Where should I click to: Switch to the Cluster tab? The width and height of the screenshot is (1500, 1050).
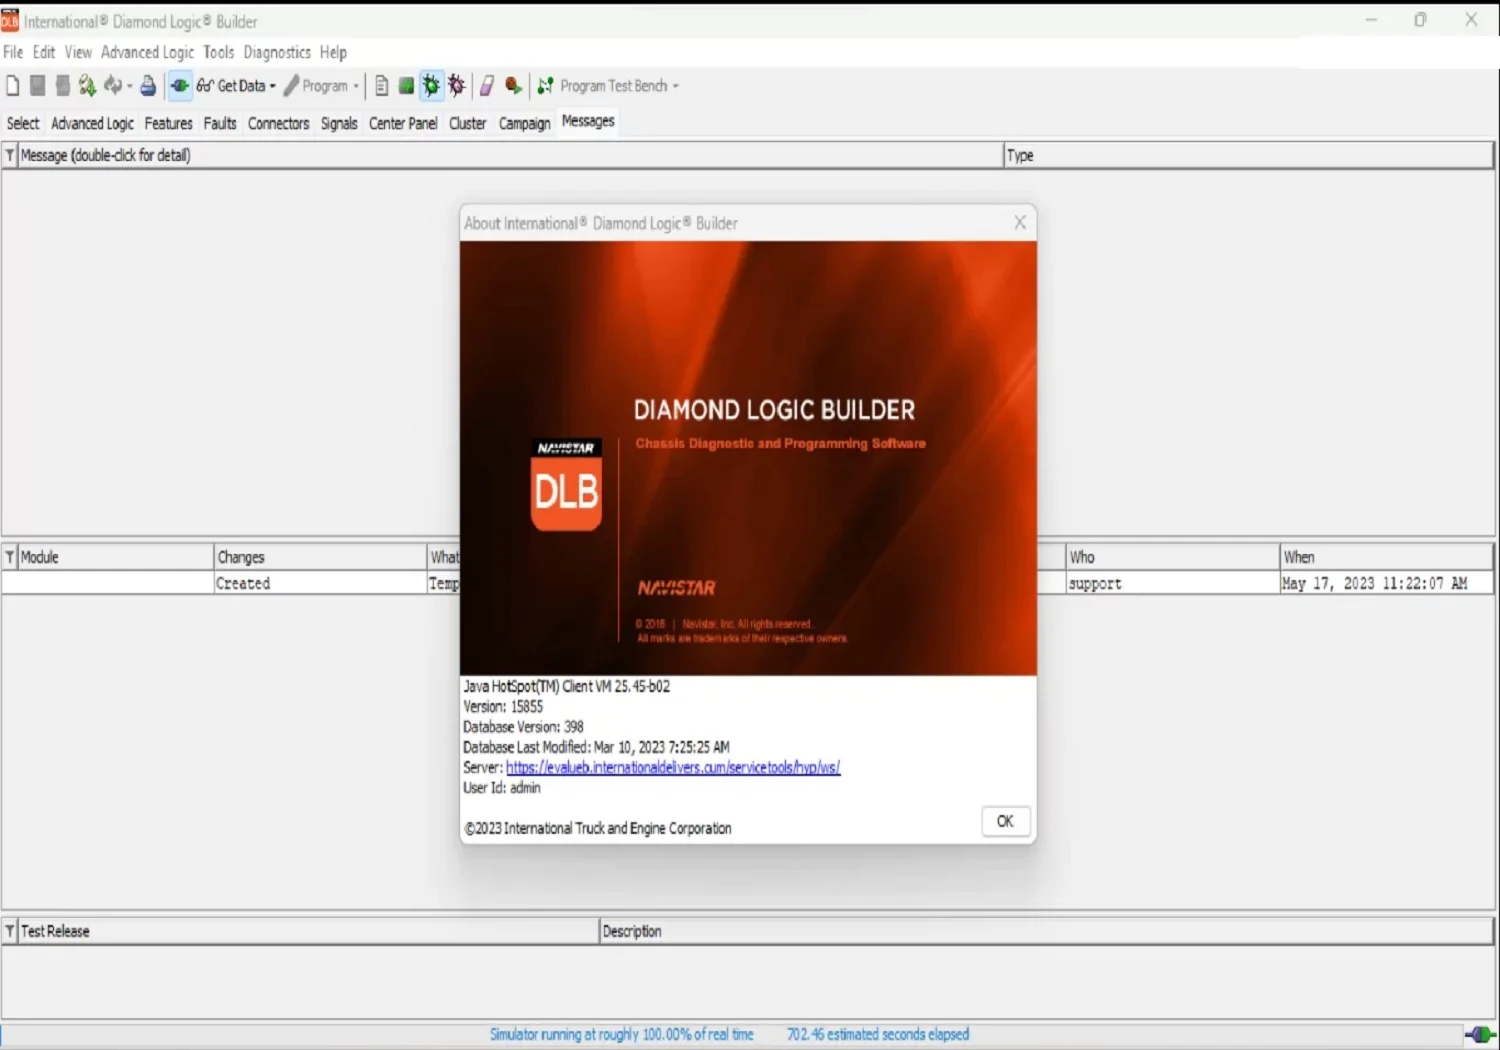(x=467, y=123)
